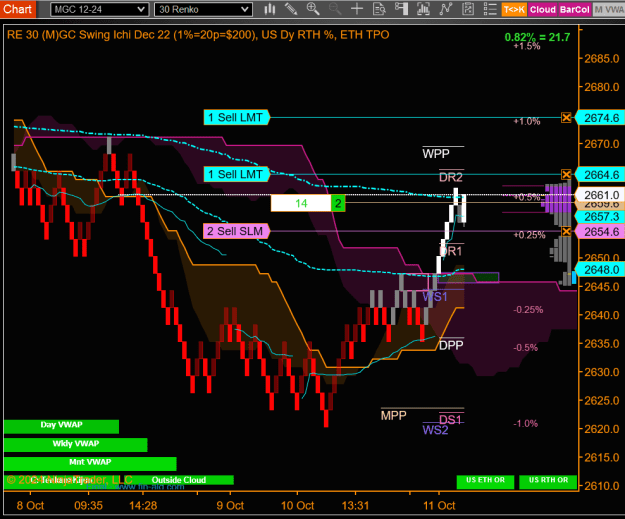The image size is (625, 519).
Task: Cancel the 2664.6 sell limit order
Action: point(566,174)
